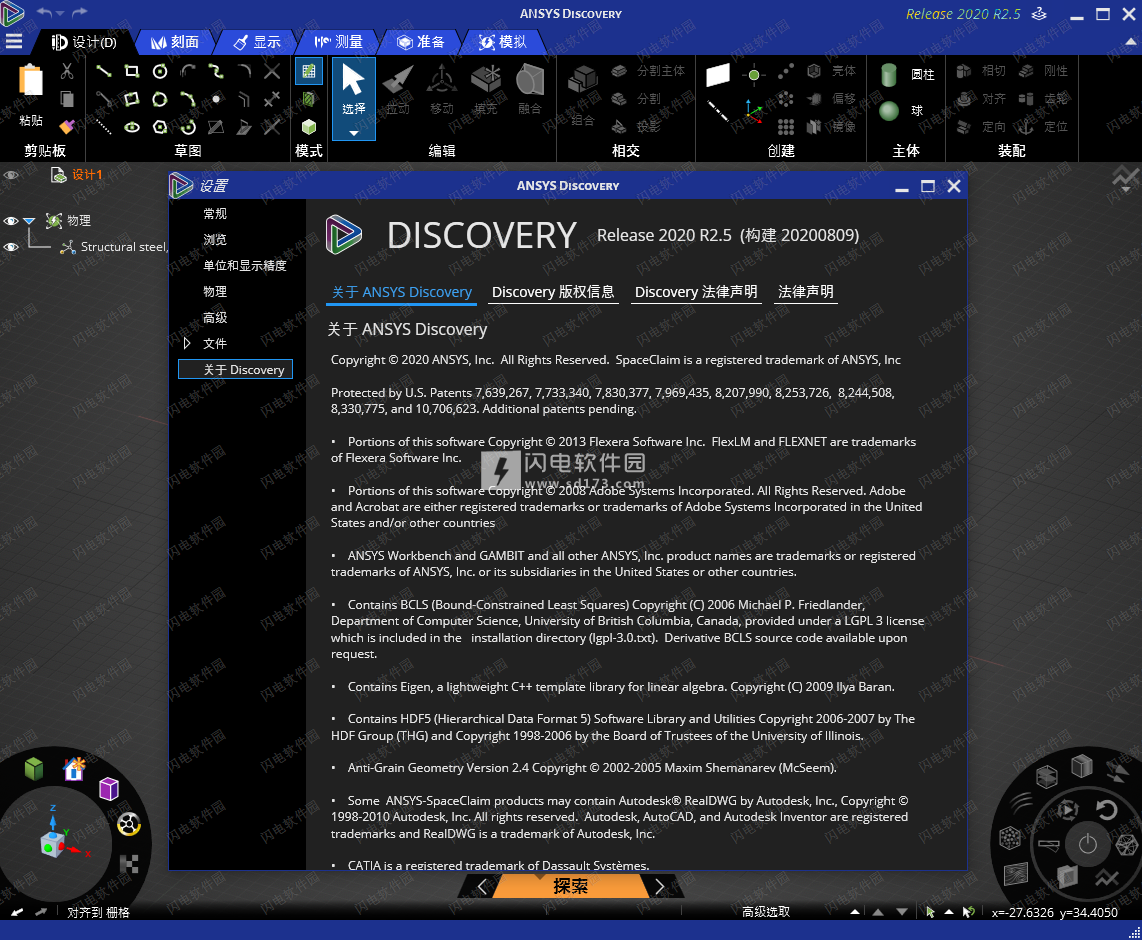The height and width of the screenshot is (940, 1142).
Task: Select 关于 Discovery in settings sidebar
Action: tap(236, 369)
